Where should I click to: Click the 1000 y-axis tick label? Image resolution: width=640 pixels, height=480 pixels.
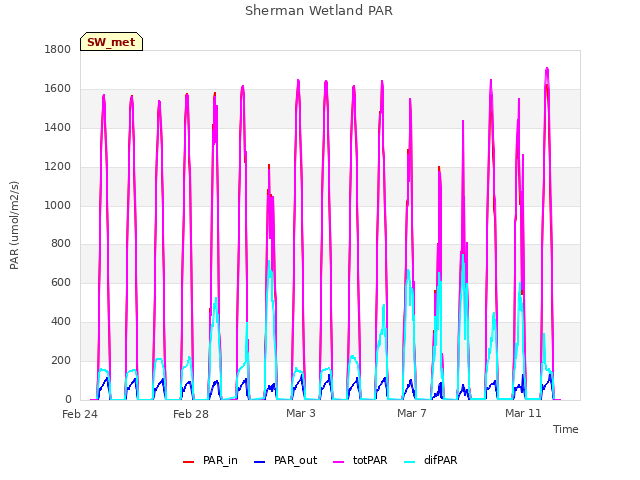point(58,205)
